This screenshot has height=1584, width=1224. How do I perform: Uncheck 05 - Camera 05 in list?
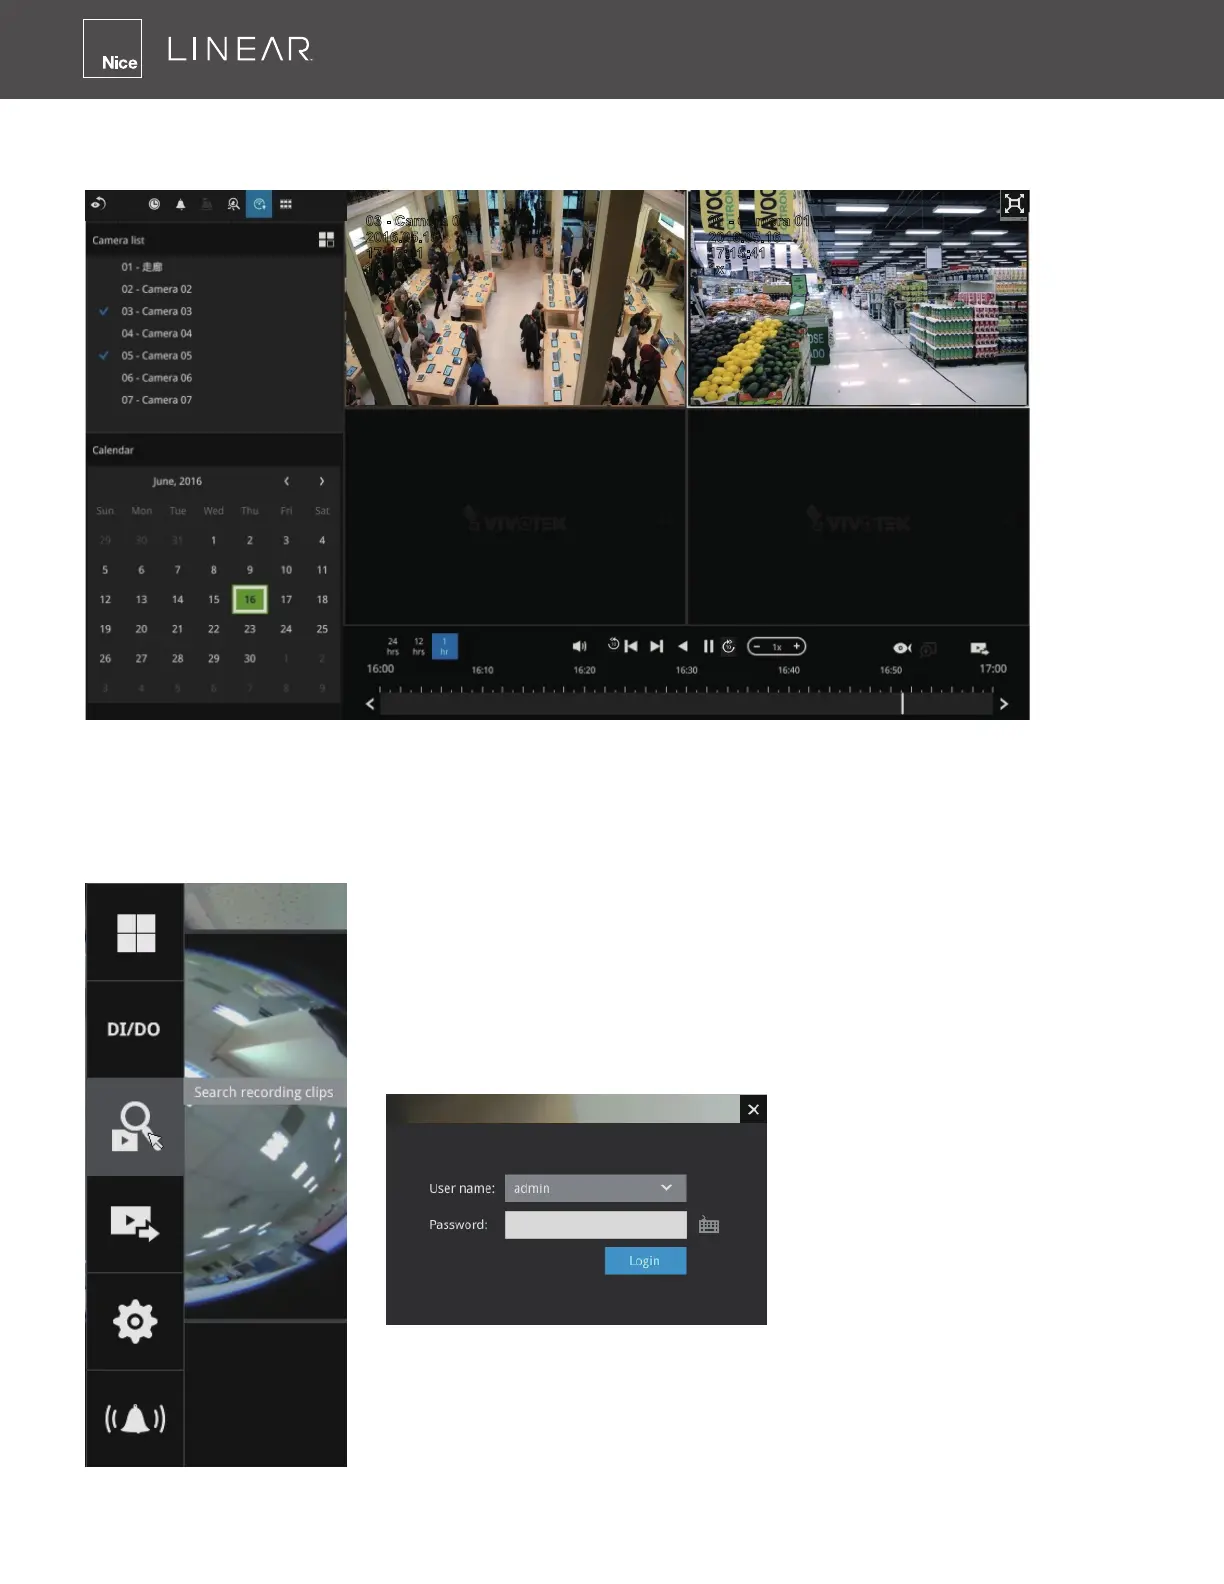coord(104,355)
